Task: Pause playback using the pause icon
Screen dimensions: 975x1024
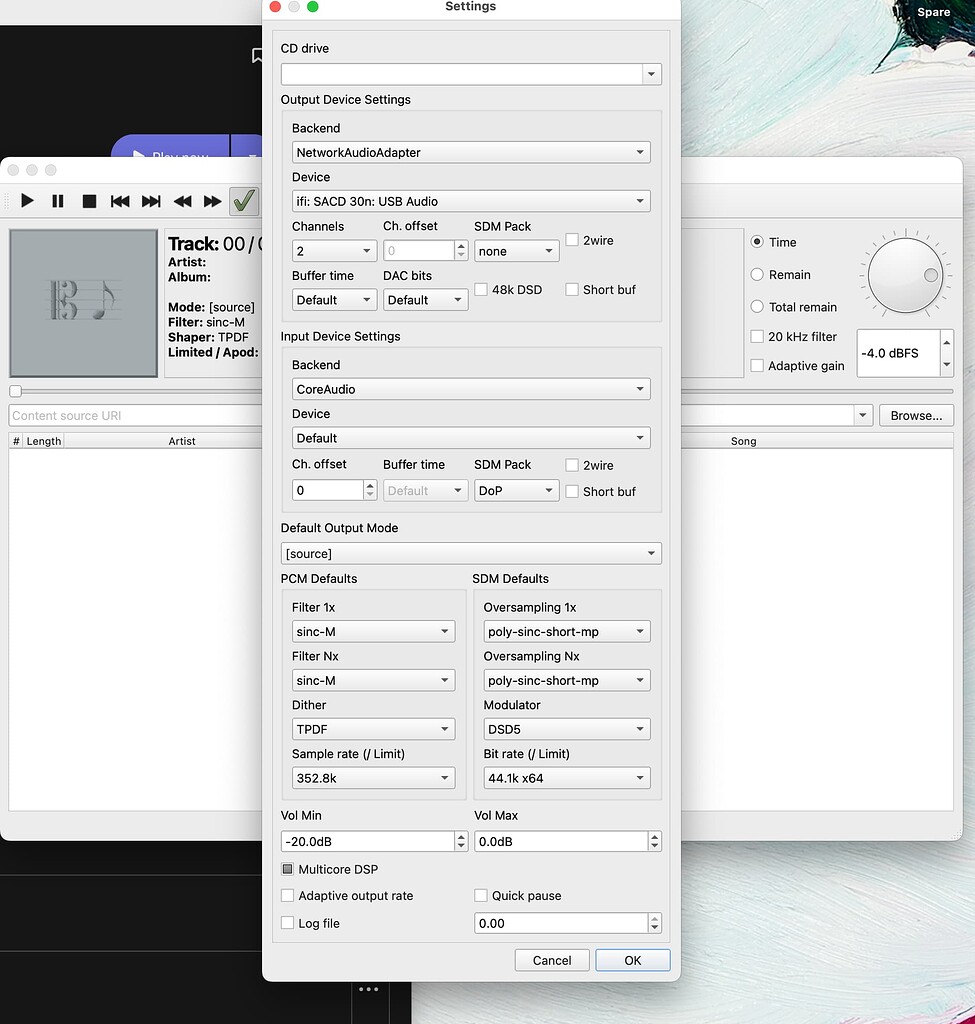Action: (x=57, y=200)
